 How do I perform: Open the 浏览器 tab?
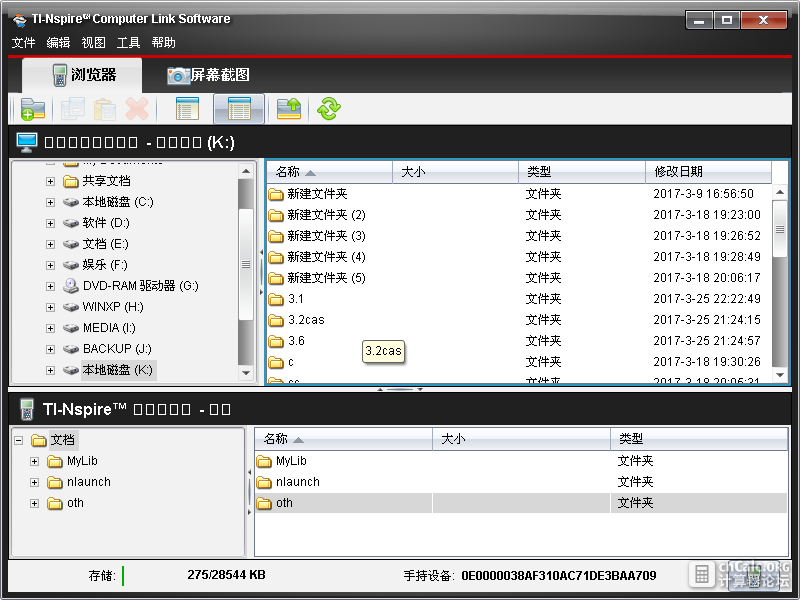(82, 75)
